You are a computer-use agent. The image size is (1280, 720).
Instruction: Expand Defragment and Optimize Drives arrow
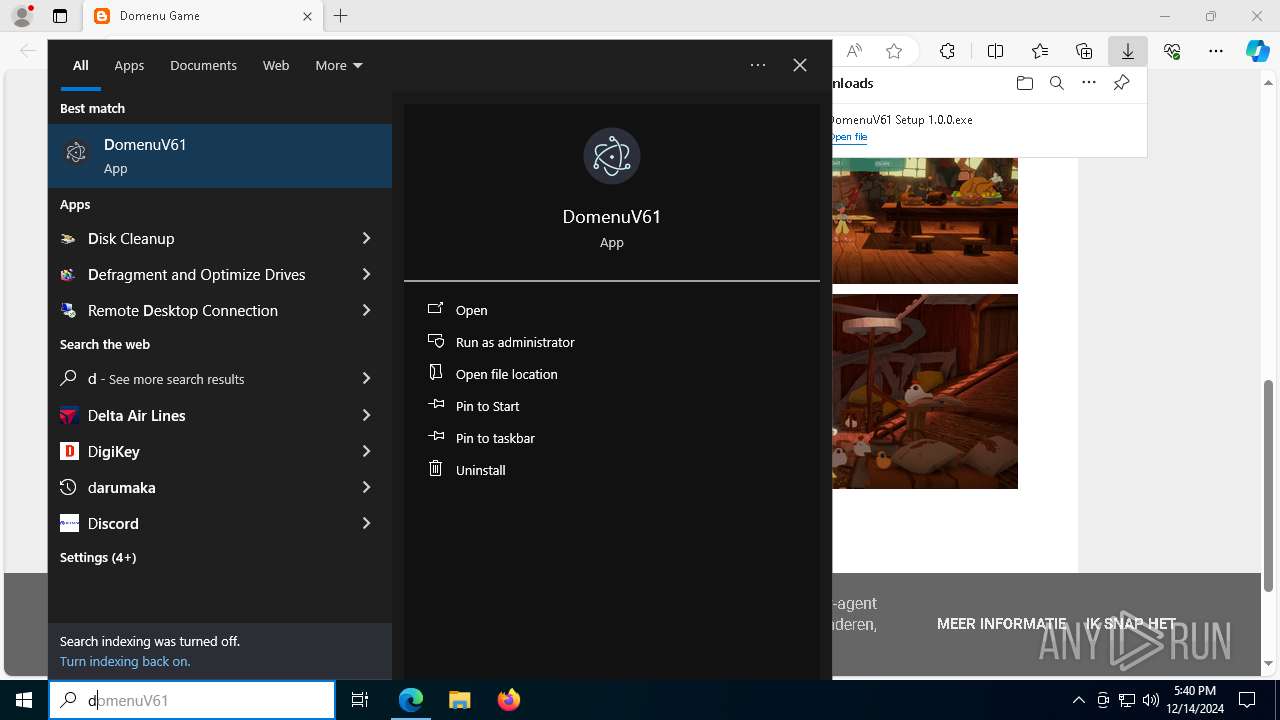point(366,275)
